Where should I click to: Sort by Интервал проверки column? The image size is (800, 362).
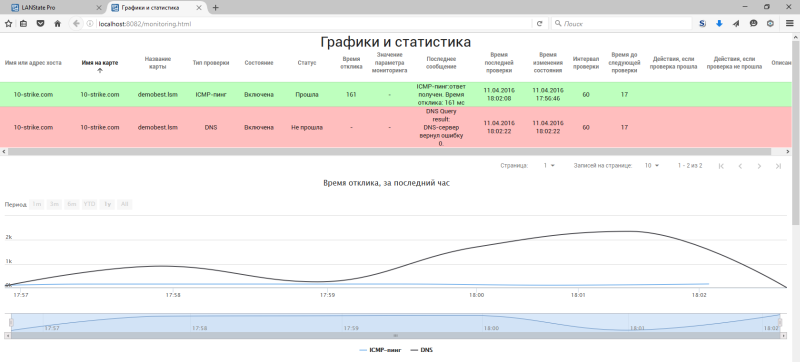point(586,63)
